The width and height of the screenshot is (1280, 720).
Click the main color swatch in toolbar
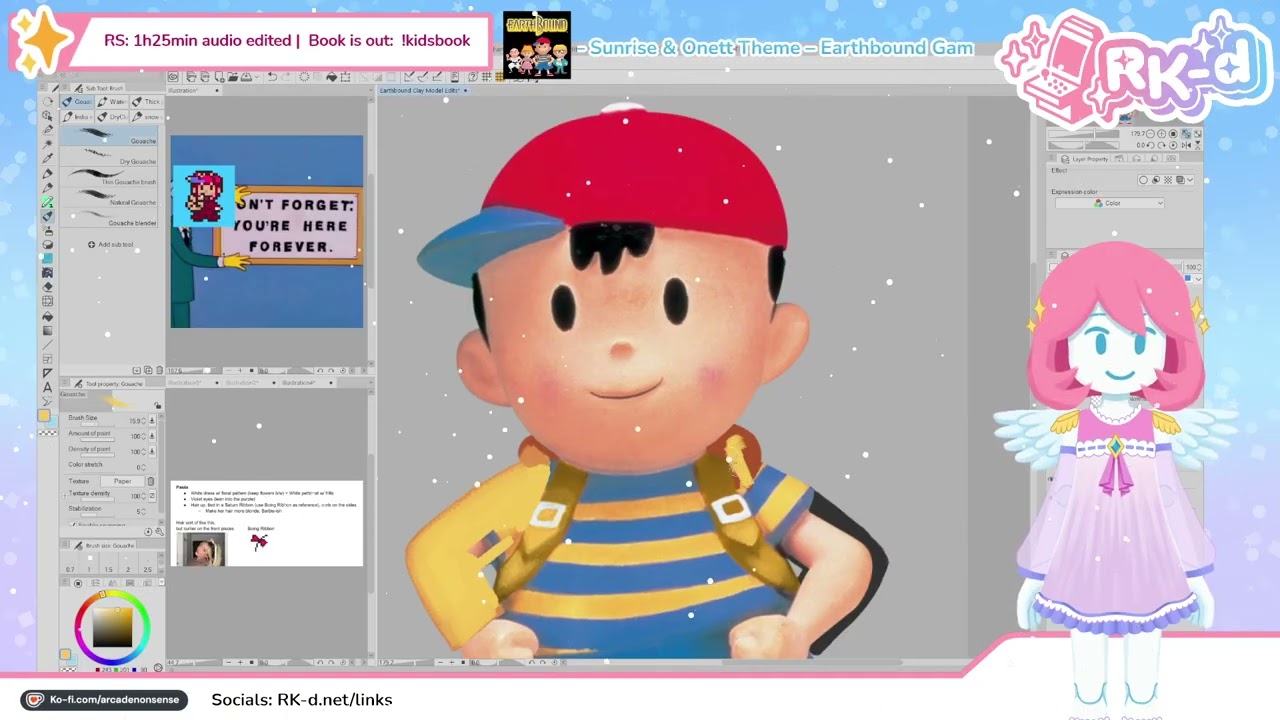click(x=44, y=415)
